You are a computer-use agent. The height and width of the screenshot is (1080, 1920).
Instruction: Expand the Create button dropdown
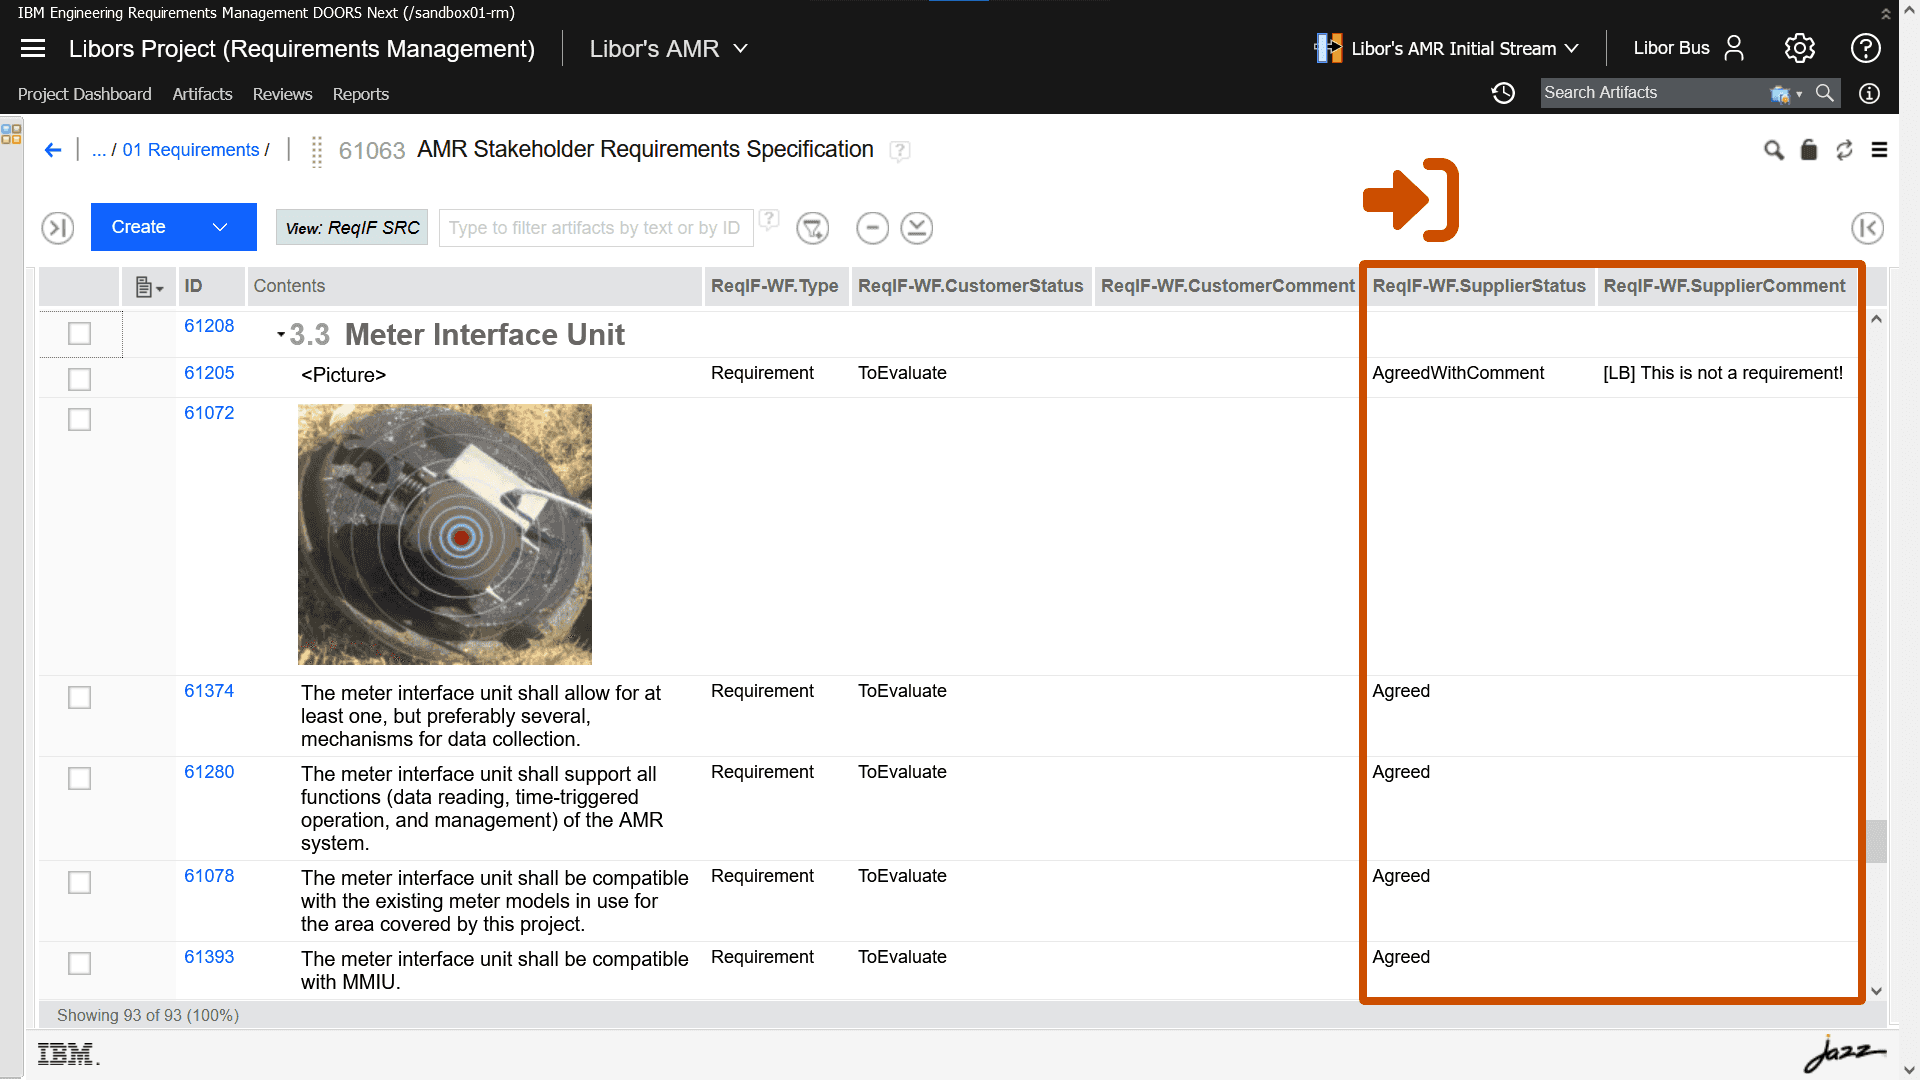(x=220, y=227)
